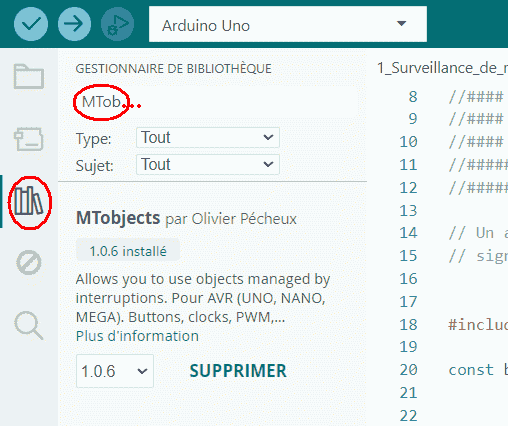Click the 1.0.6 installé badge
The image size is (508, 426).
(x=128, y=251)
